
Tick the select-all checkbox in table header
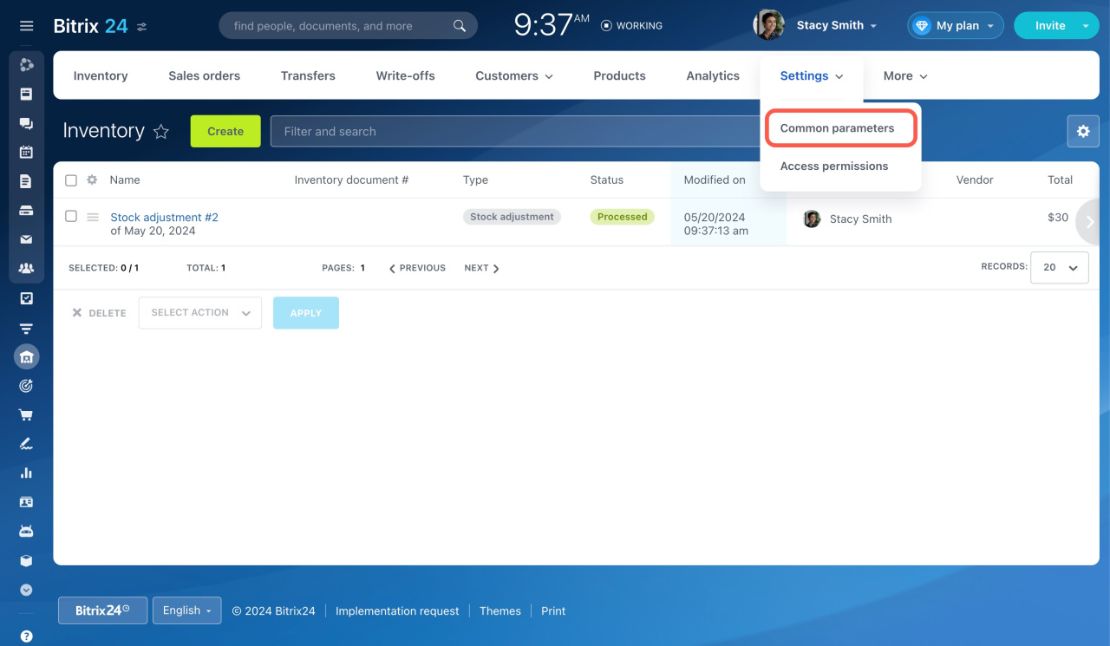pyautogui.click(x=71, y=180)
